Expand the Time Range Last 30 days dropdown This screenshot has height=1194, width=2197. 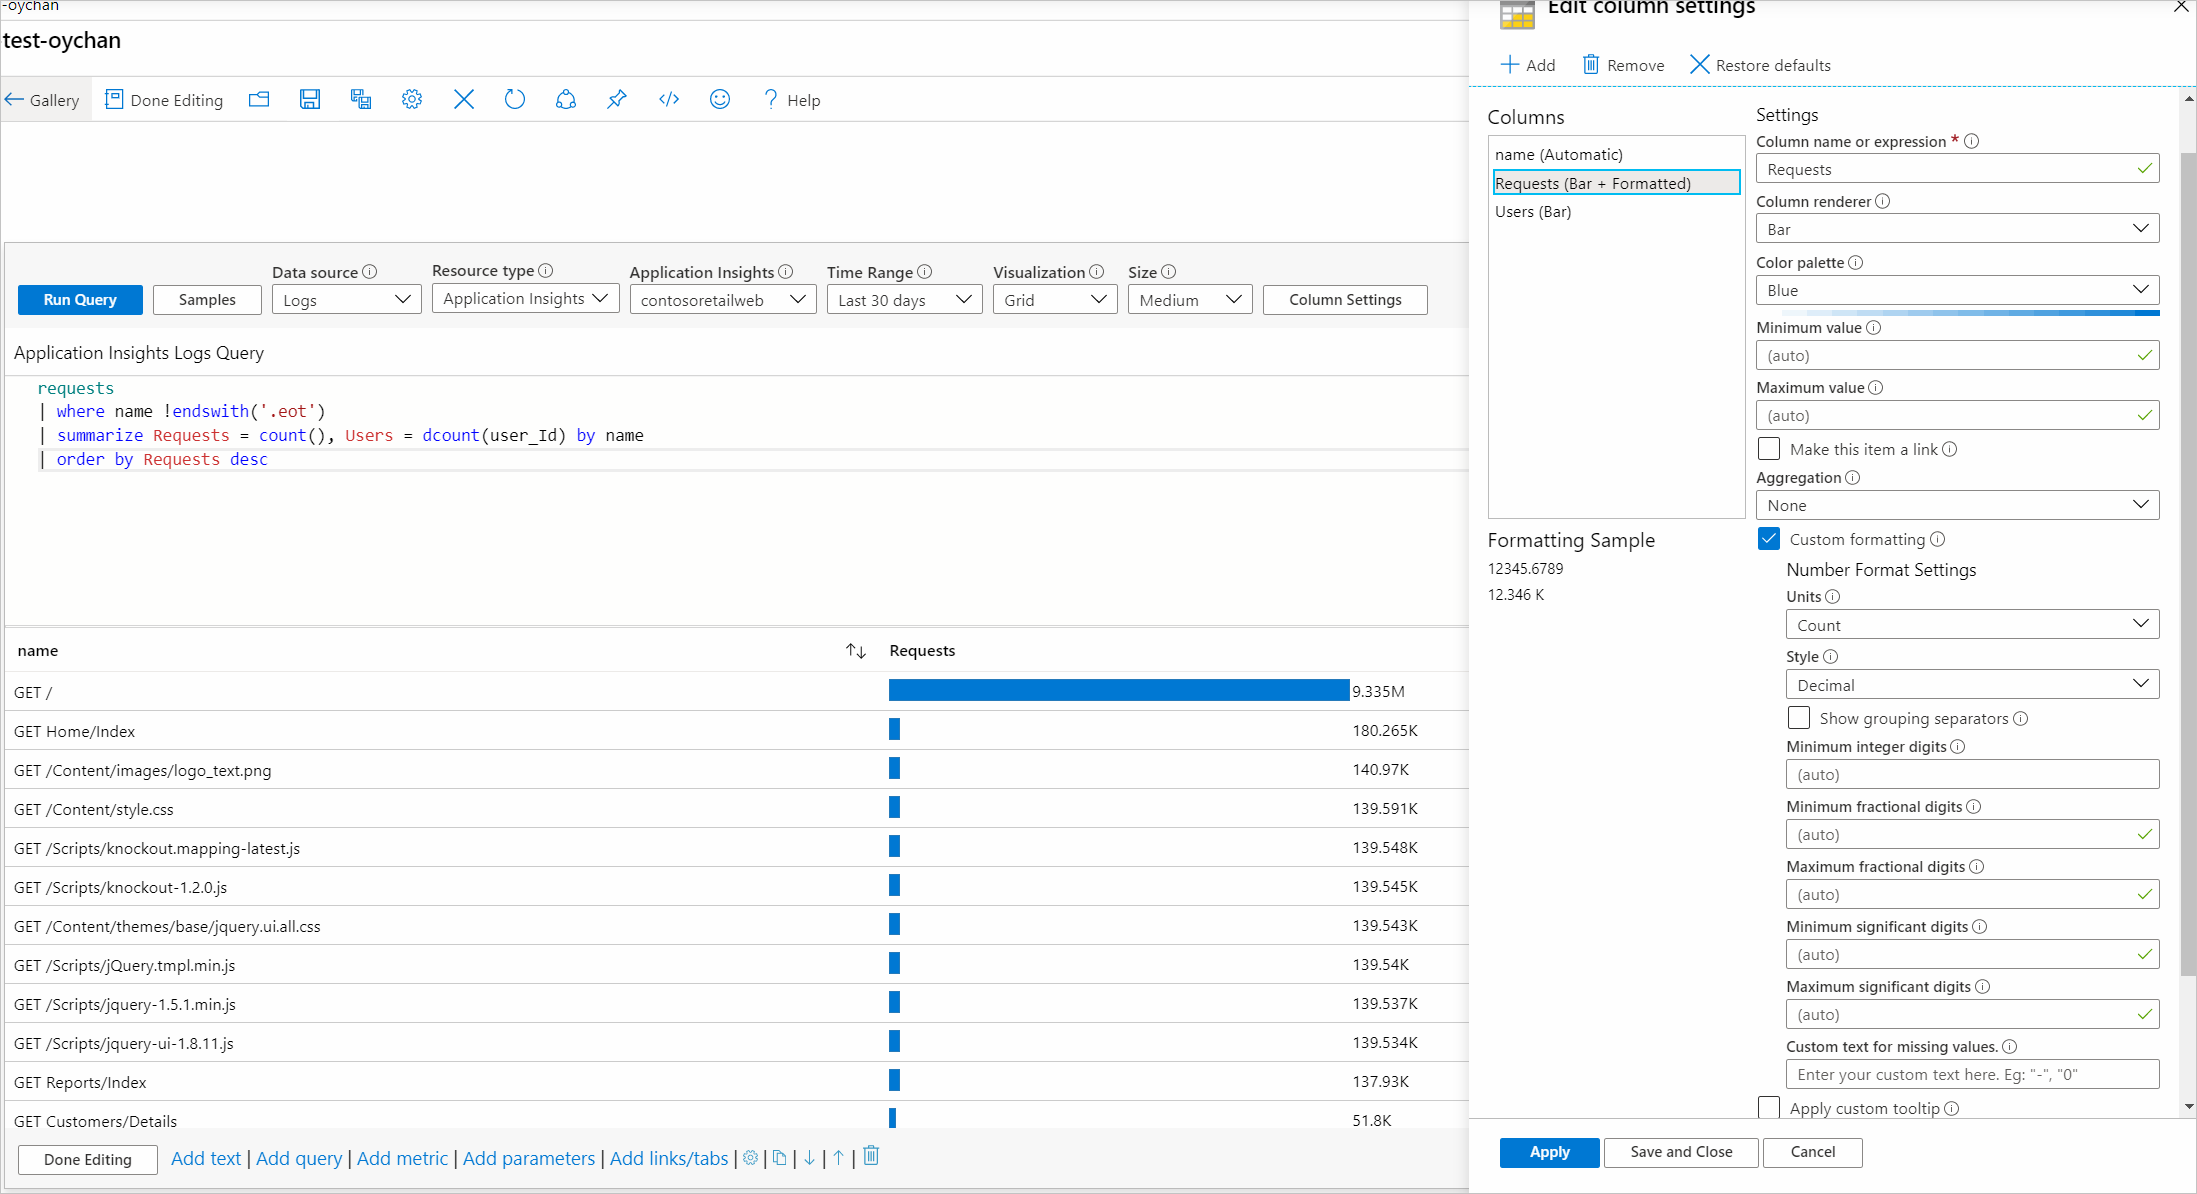pyautogui.click(x=904, y=300)
